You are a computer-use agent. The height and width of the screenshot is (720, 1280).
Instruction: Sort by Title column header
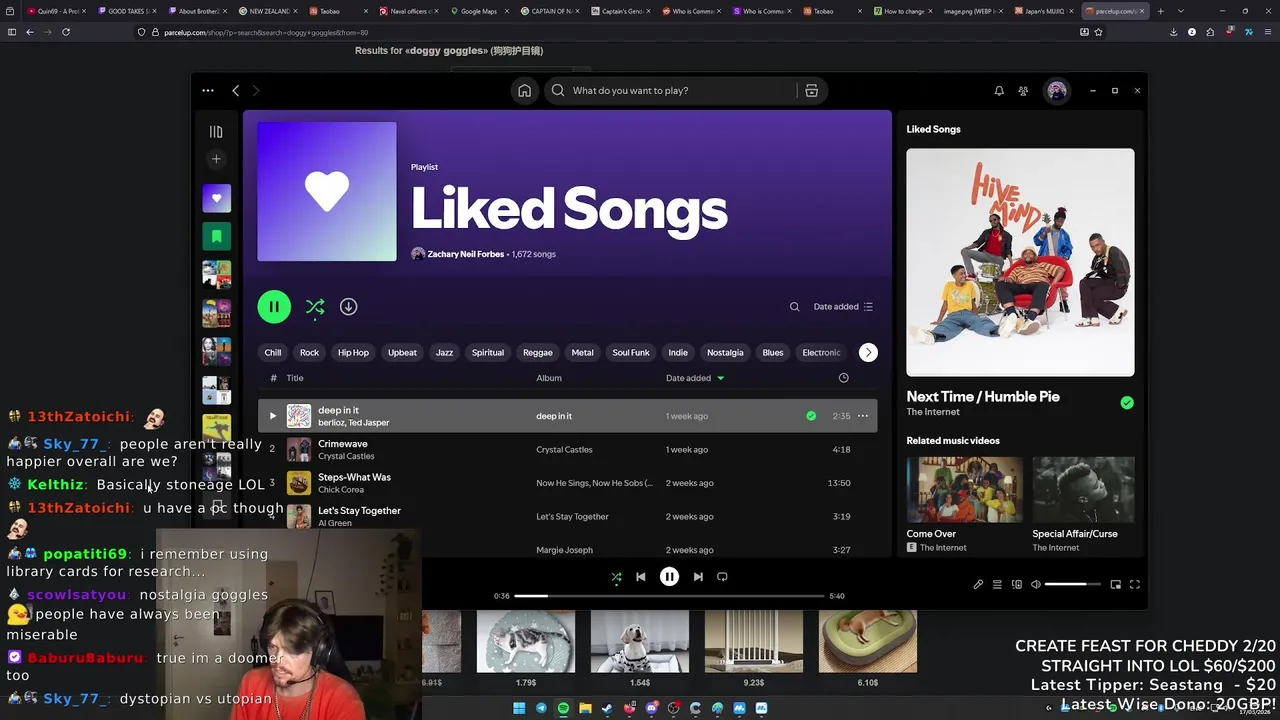(x=295, y=378)
